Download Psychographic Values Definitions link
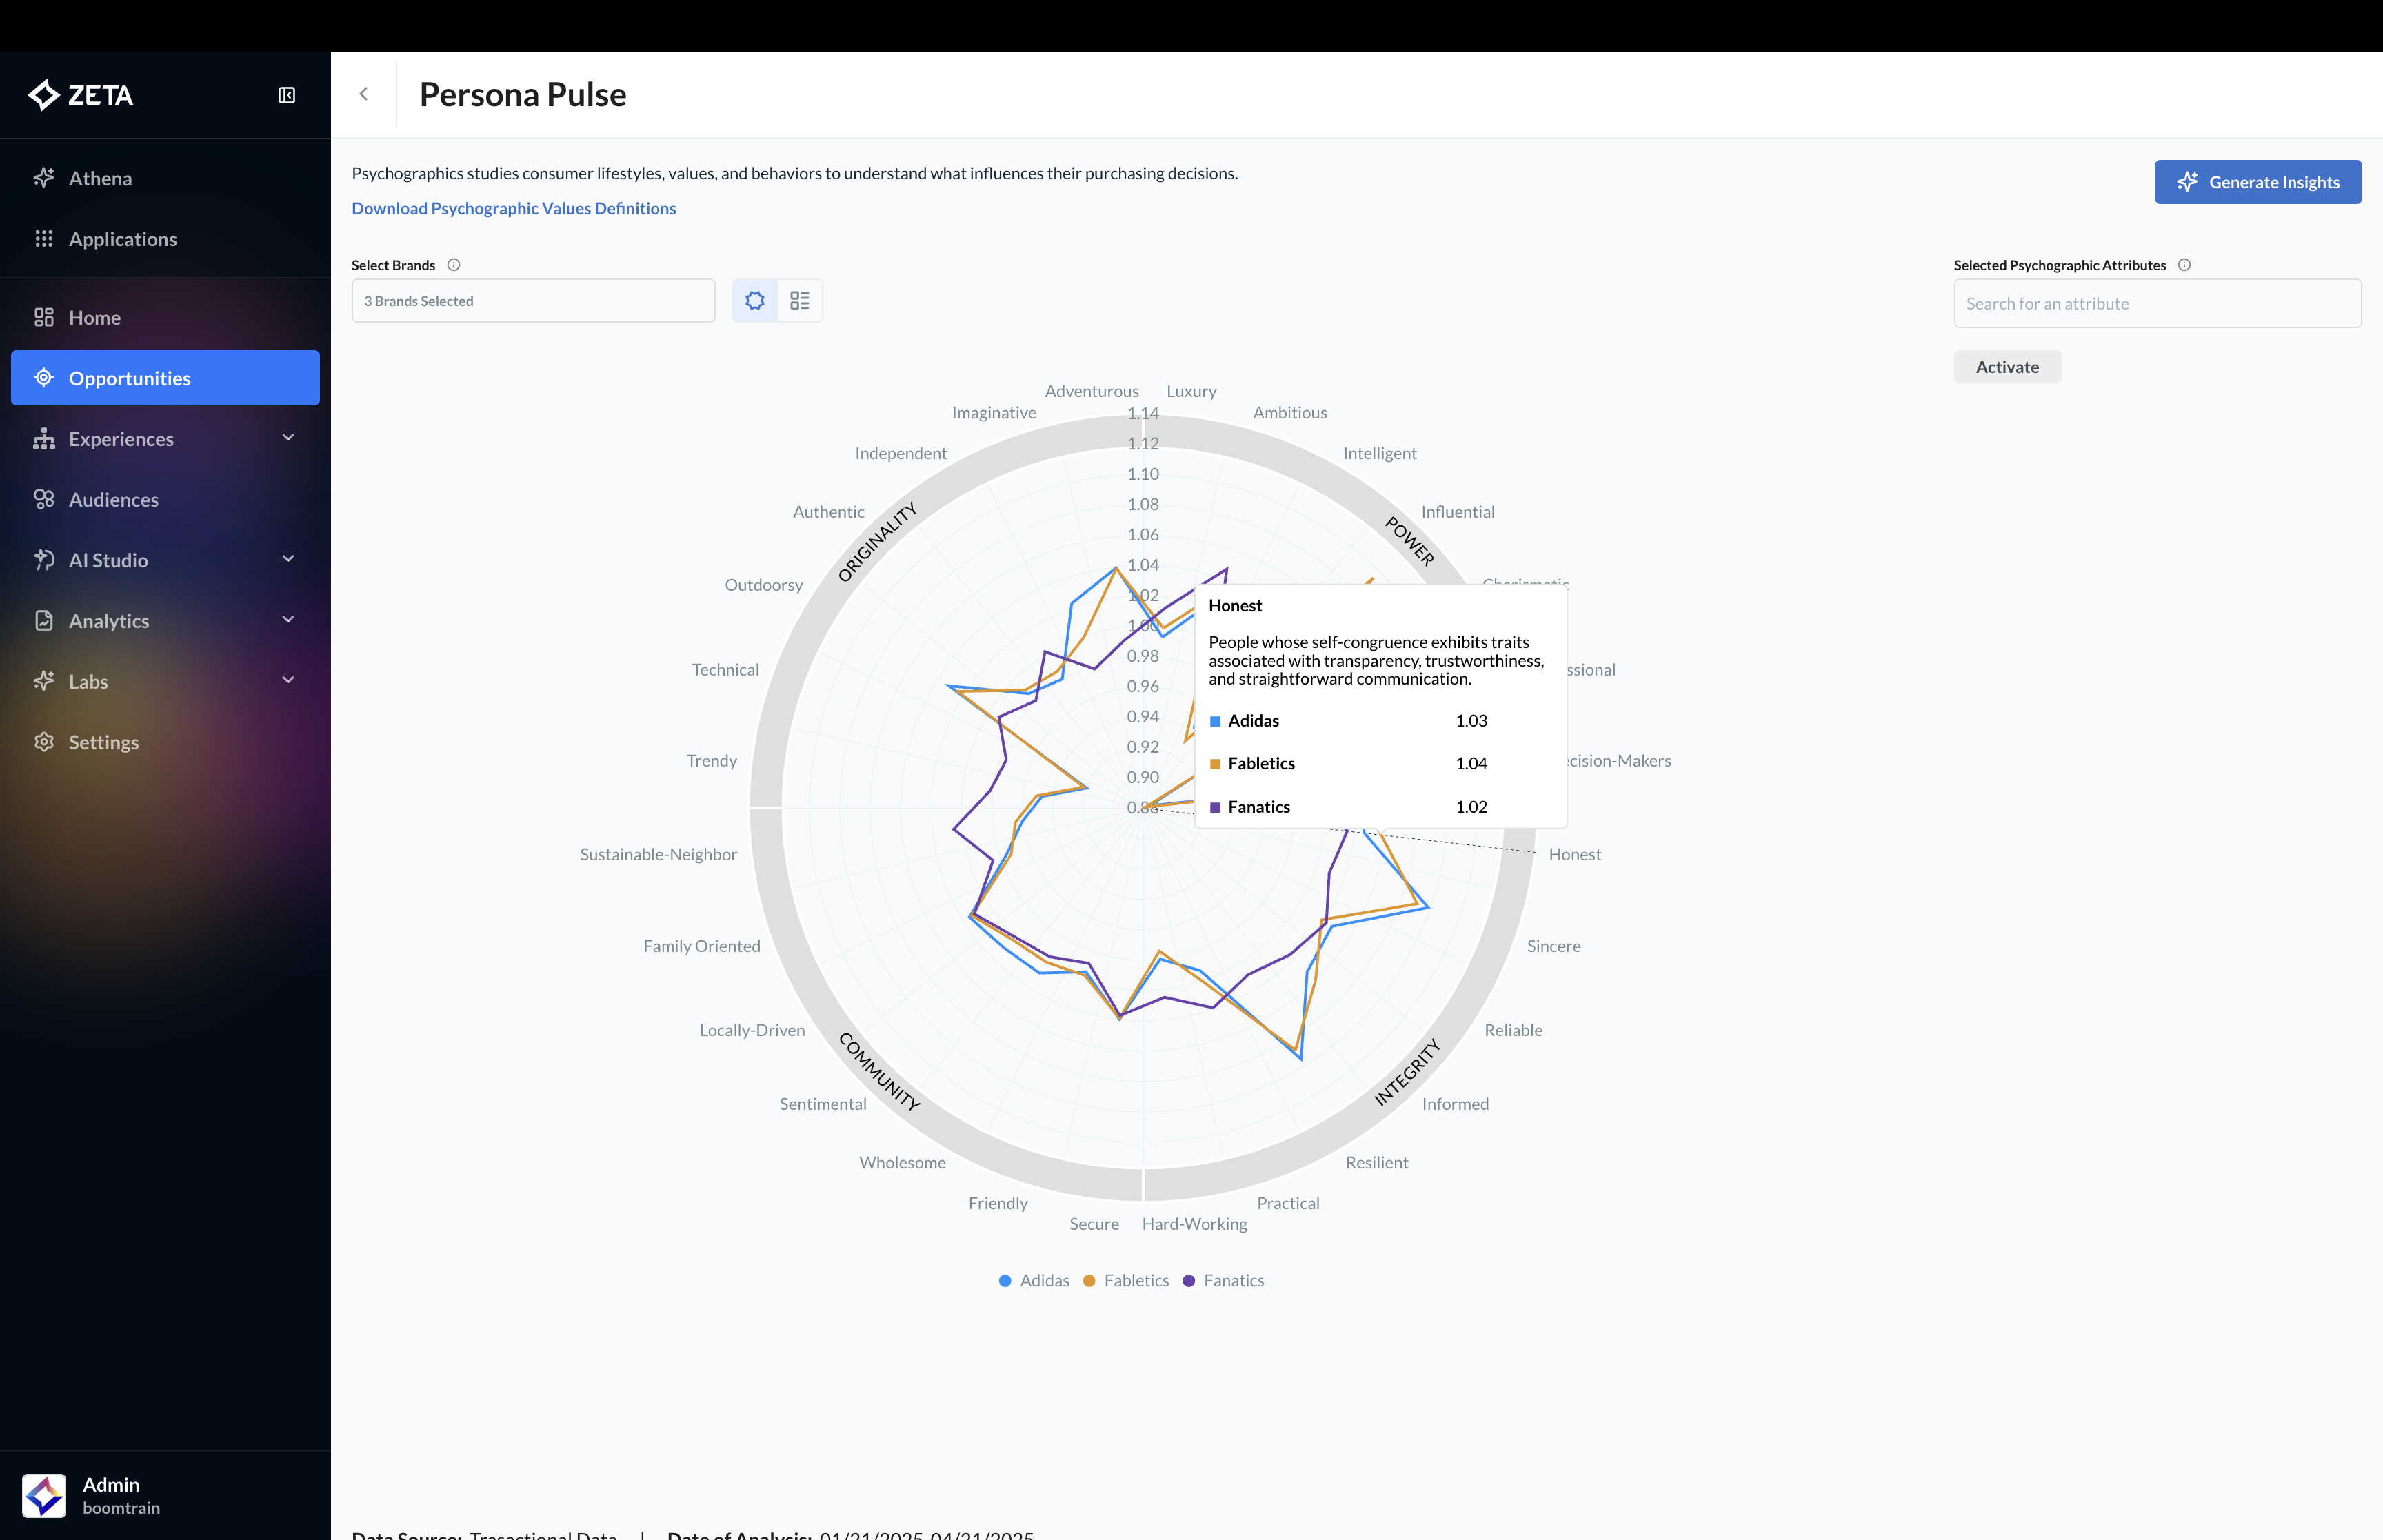 click(x=514, y=208)
